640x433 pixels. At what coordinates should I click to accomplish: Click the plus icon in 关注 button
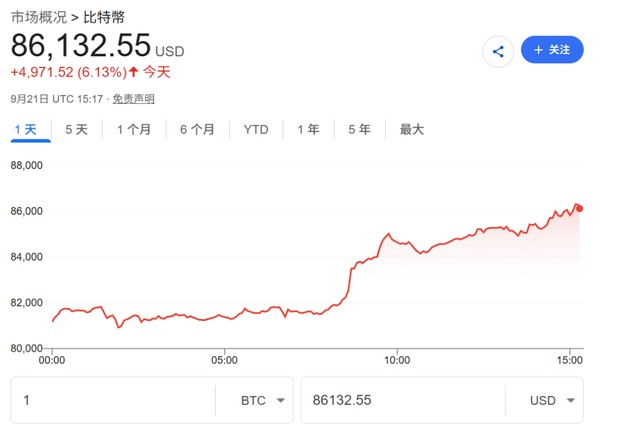click(x=538, y=50)
